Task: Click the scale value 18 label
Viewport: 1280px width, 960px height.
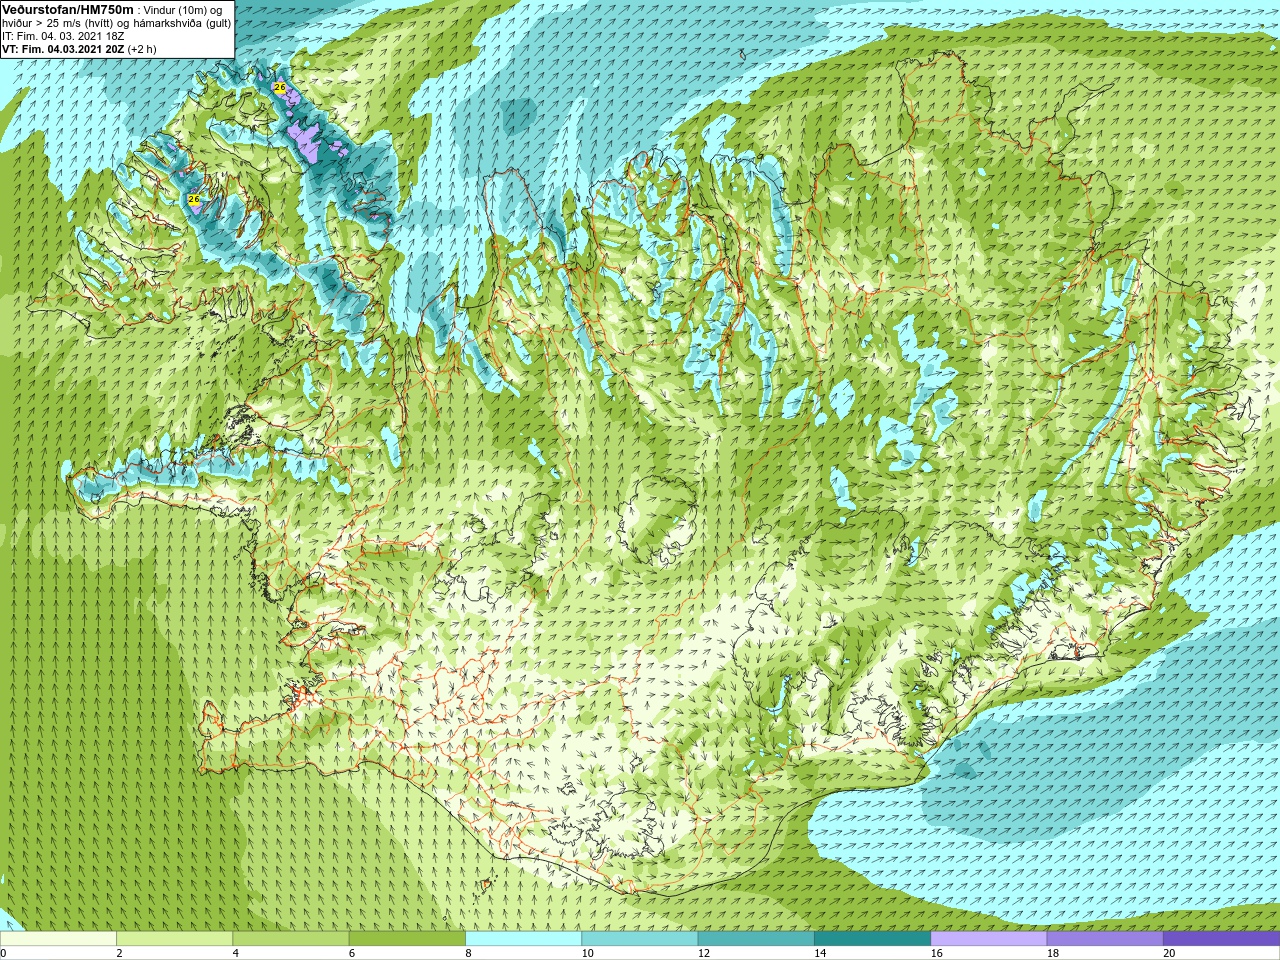Action: tap(1053, 953)
